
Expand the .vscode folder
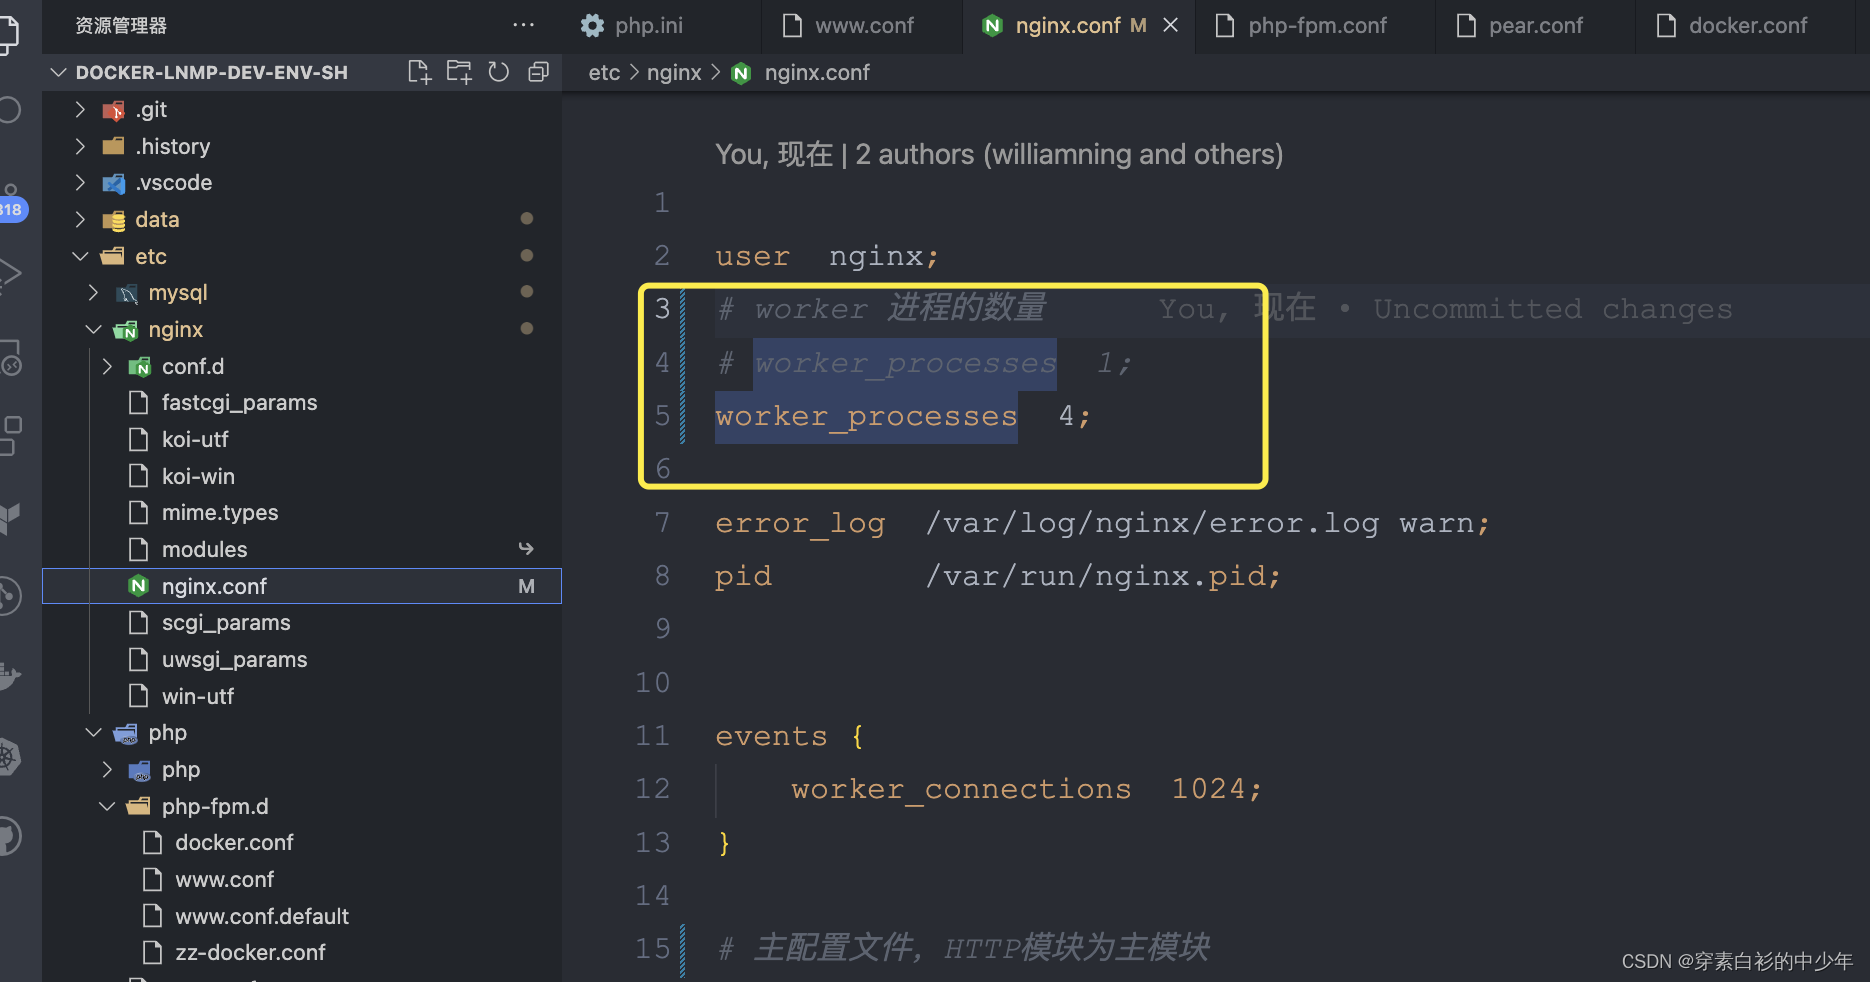coord(80,183)
